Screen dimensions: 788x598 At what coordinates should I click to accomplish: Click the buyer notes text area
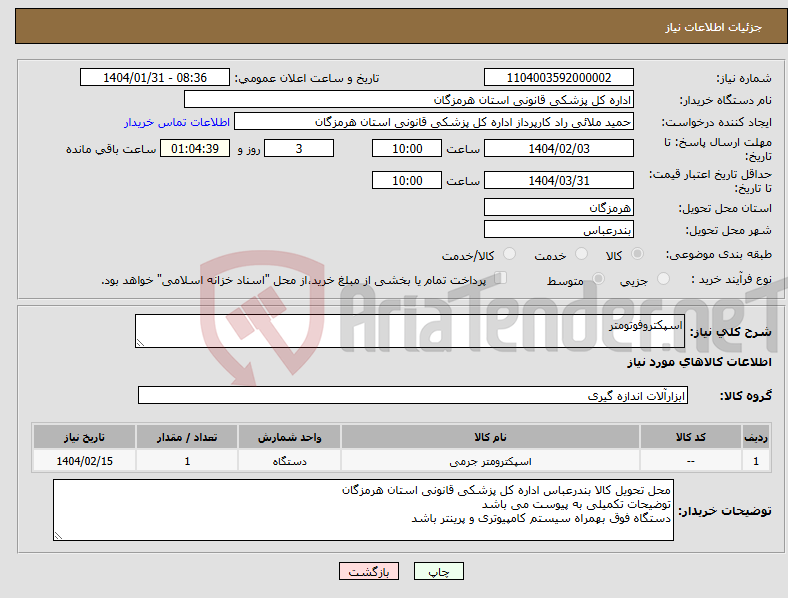(x=363, y=510)
